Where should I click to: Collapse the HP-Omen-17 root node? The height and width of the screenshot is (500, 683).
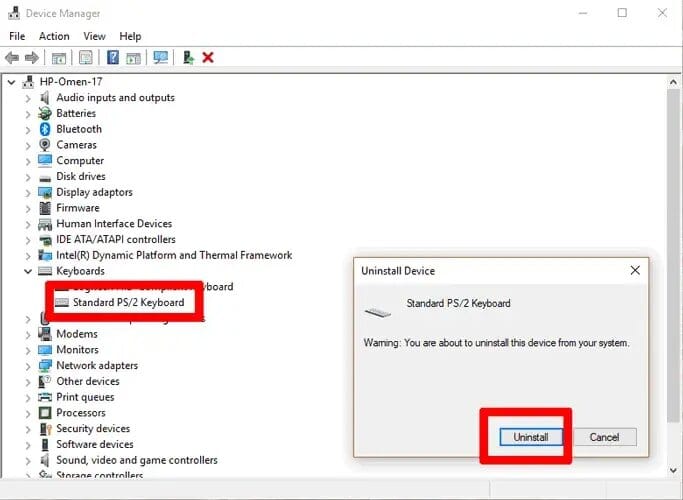[11, 82]
